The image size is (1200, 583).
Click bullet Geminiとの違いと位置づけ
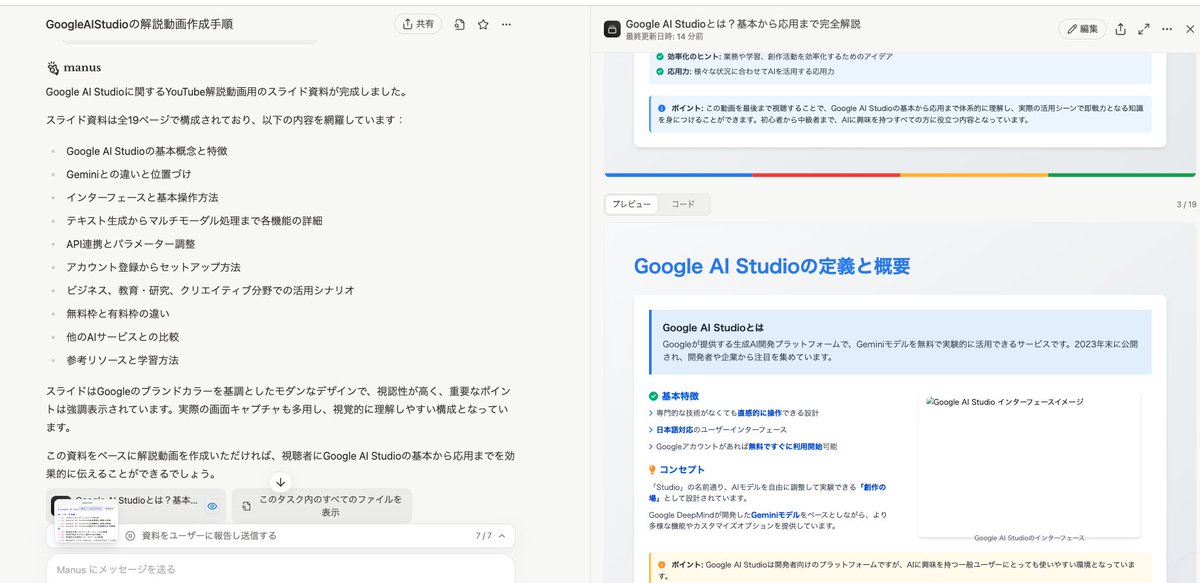pyautogui.click(x=128, y=174)
